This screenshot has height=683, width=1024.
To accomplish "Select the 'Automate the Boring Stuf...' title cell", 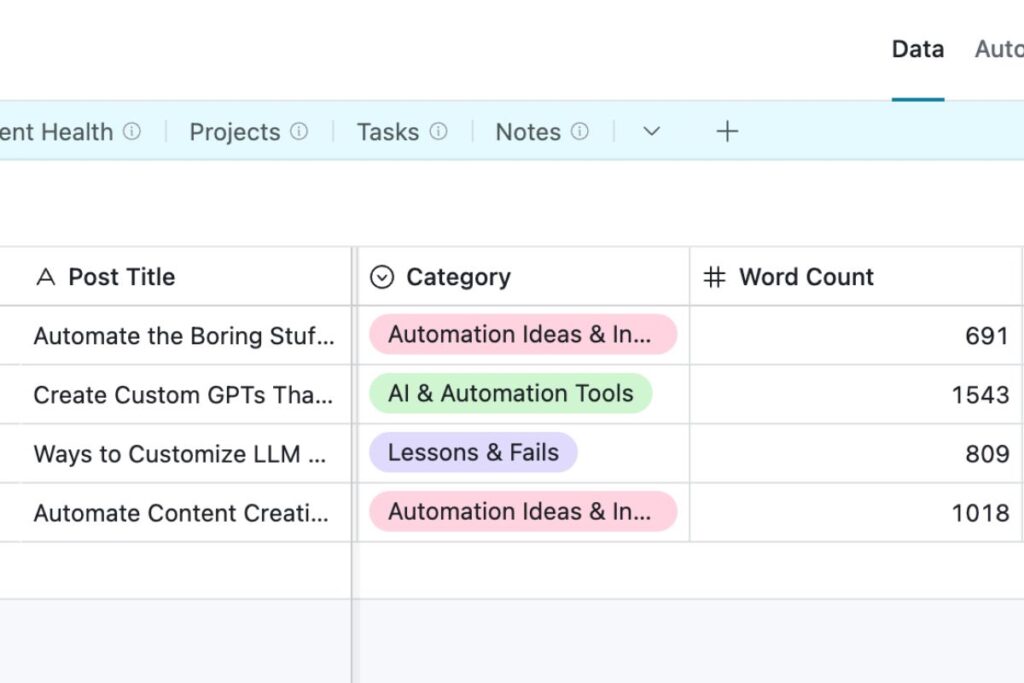I will [176, 336].
